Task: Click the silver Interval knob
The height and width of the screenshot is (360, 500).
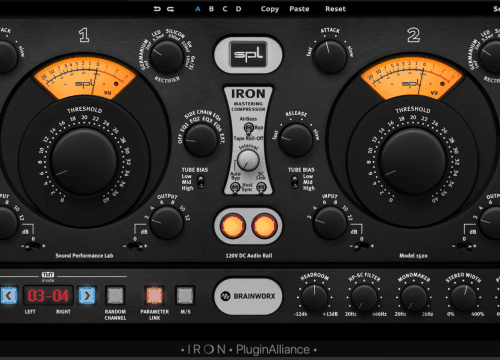Action: tap(248, 160)
